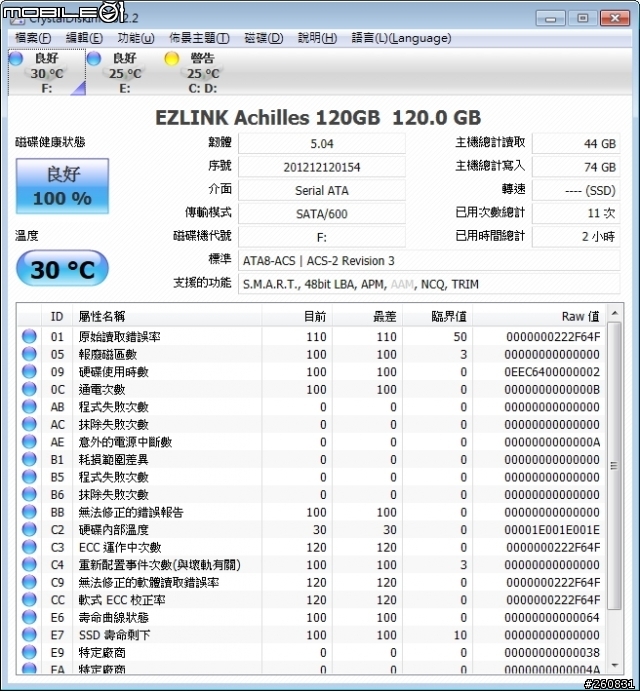This screenshot has height=692, width=640.
Task: Click the scrollbar up arrow in attribute list
Action: [x=614, y=313]
